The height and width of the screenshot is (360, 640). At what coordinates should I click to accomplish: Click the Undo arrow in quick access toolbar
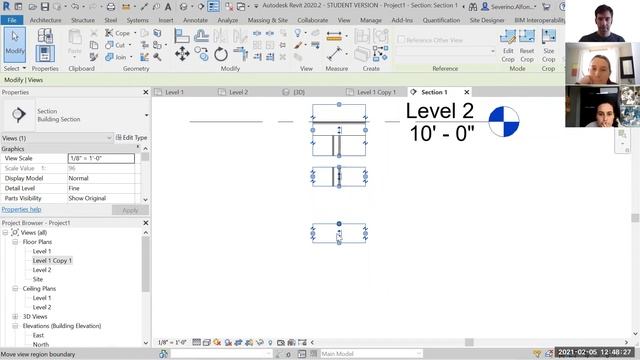click(x=75, y=7)
